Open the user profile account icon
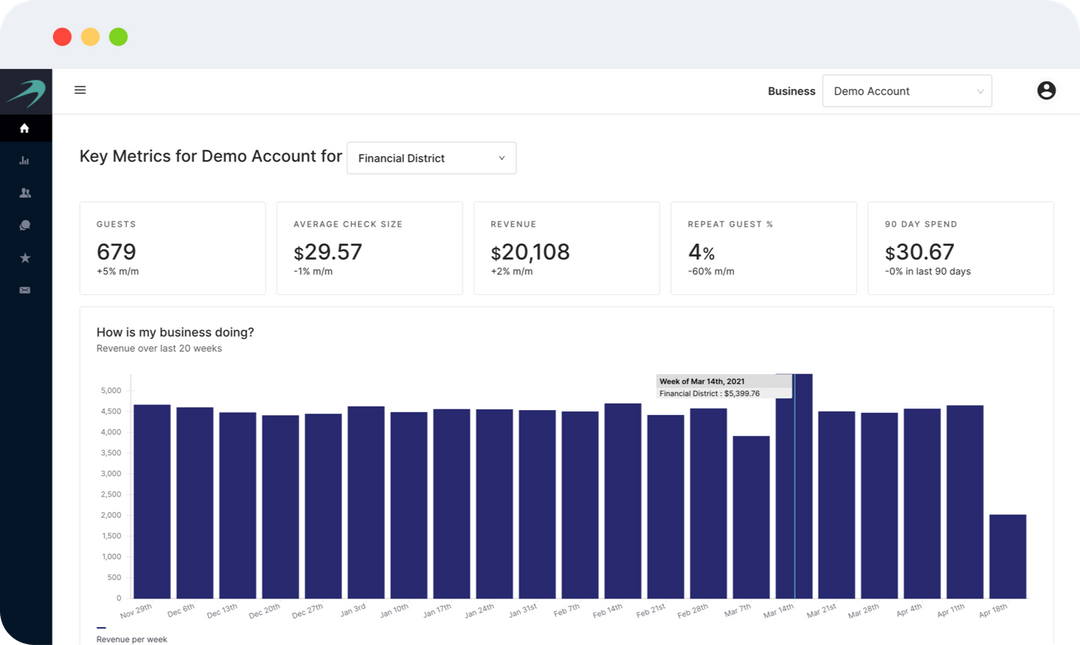 (x=1046, y=91)
